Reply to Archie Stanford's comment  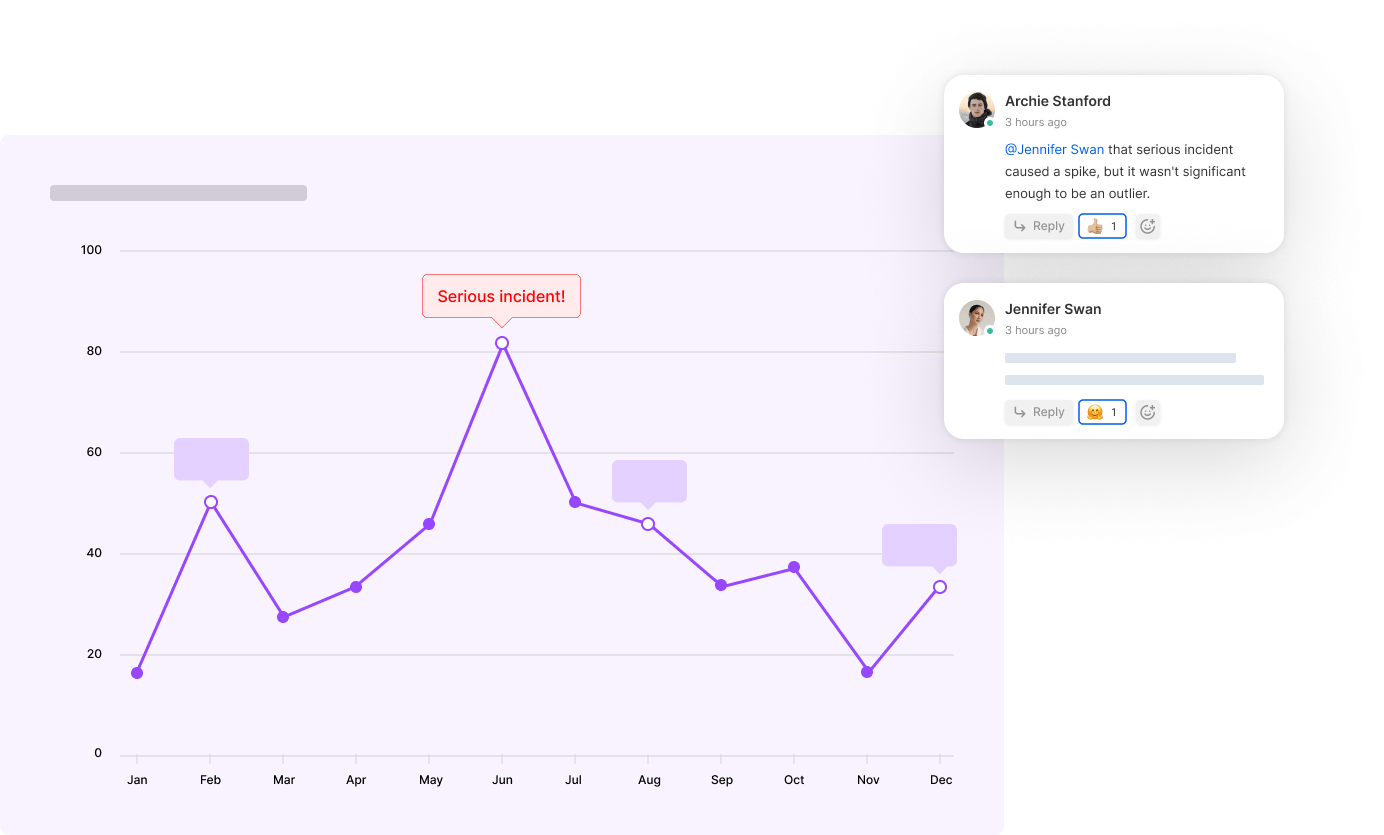point(1039,226)
